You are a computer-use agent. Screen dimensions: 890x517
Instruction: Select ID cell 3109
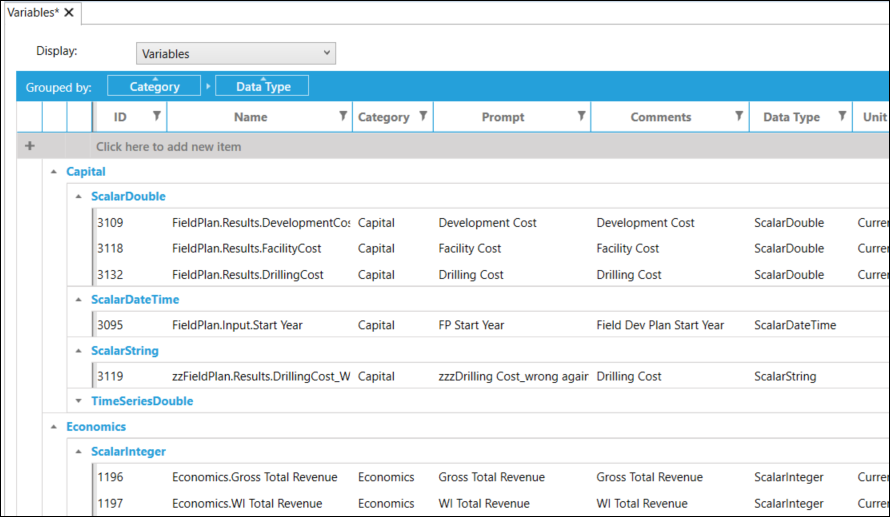point(110,222)
